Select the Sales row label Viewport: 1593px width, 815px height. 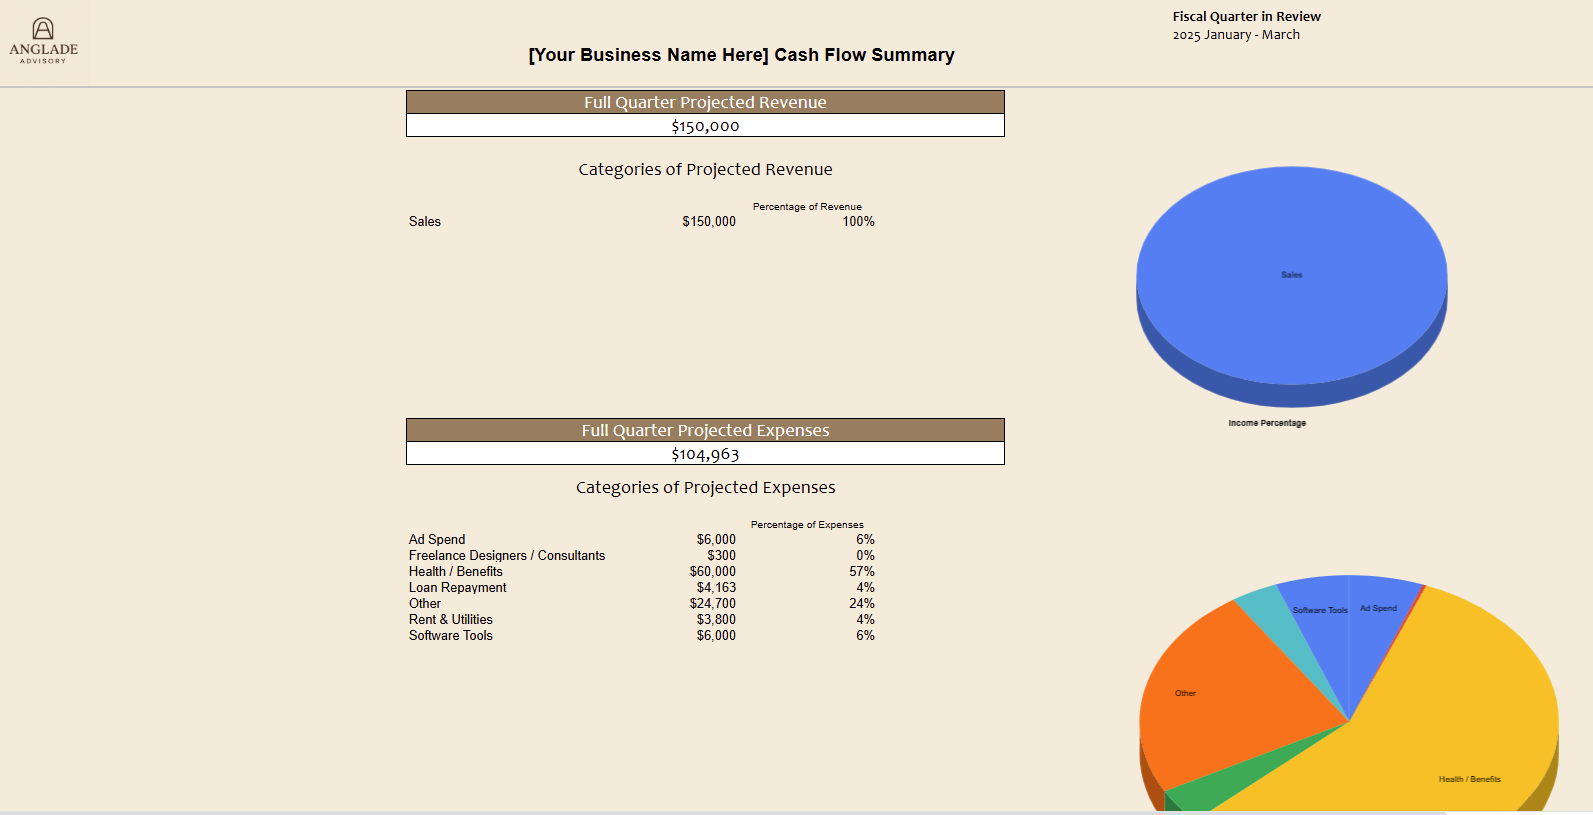pos(425,222)
